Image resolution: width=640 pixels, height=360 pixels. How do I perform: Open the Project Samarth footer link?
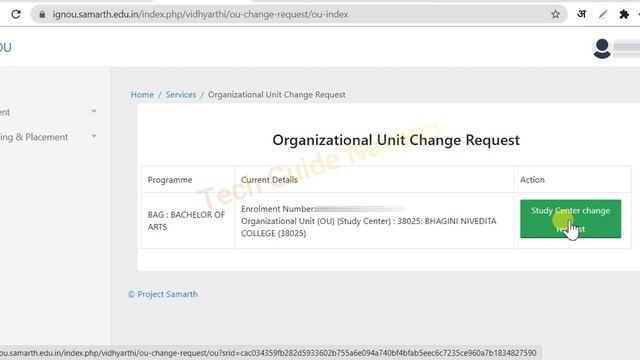pos(163,294)
